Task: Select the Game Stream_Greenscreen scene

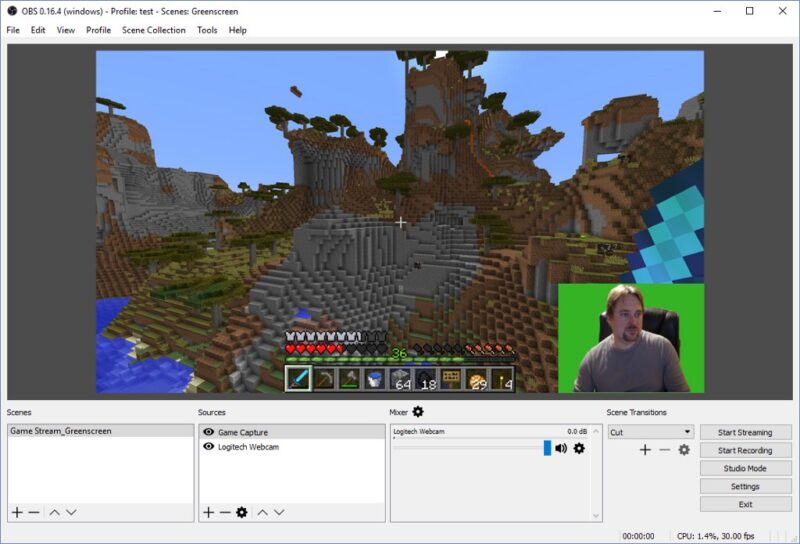Action: [60, 431]
